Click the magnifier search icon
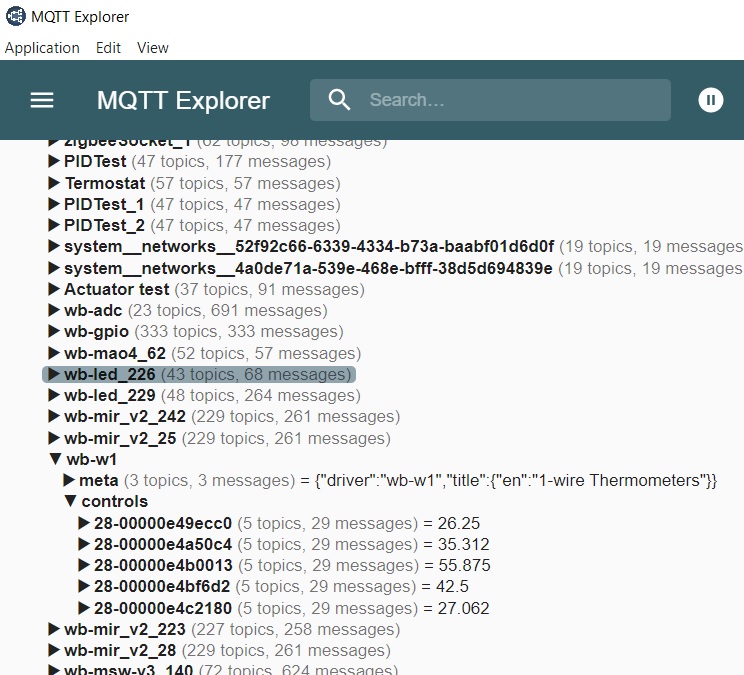 pyautogui.click(x=339, y=100)
